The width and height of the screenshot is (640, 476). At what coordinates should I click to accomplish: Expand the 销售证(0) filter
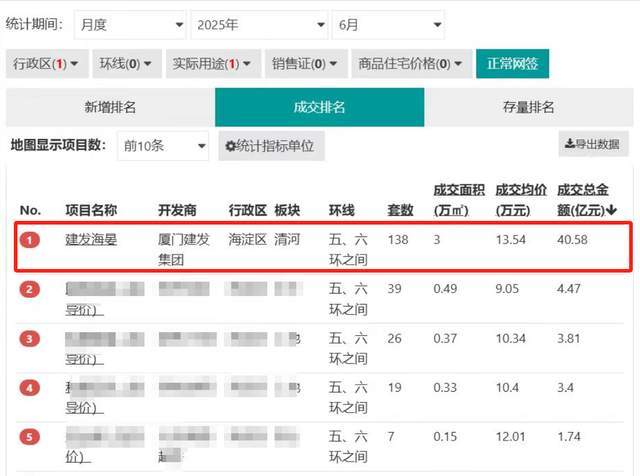[x=306, y=64]
